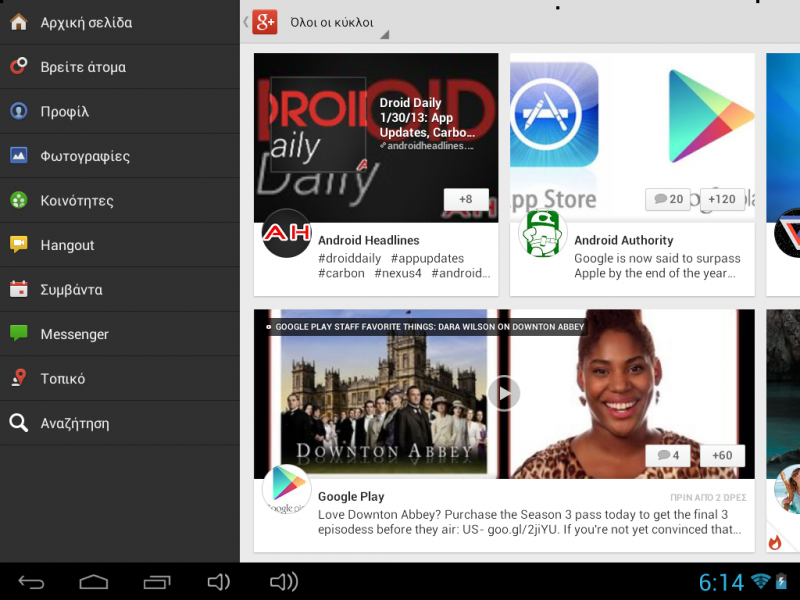The width and height of the screenshot is (800, 600).
Task: Open Android Authority poster name
Action: pos(623,240)
